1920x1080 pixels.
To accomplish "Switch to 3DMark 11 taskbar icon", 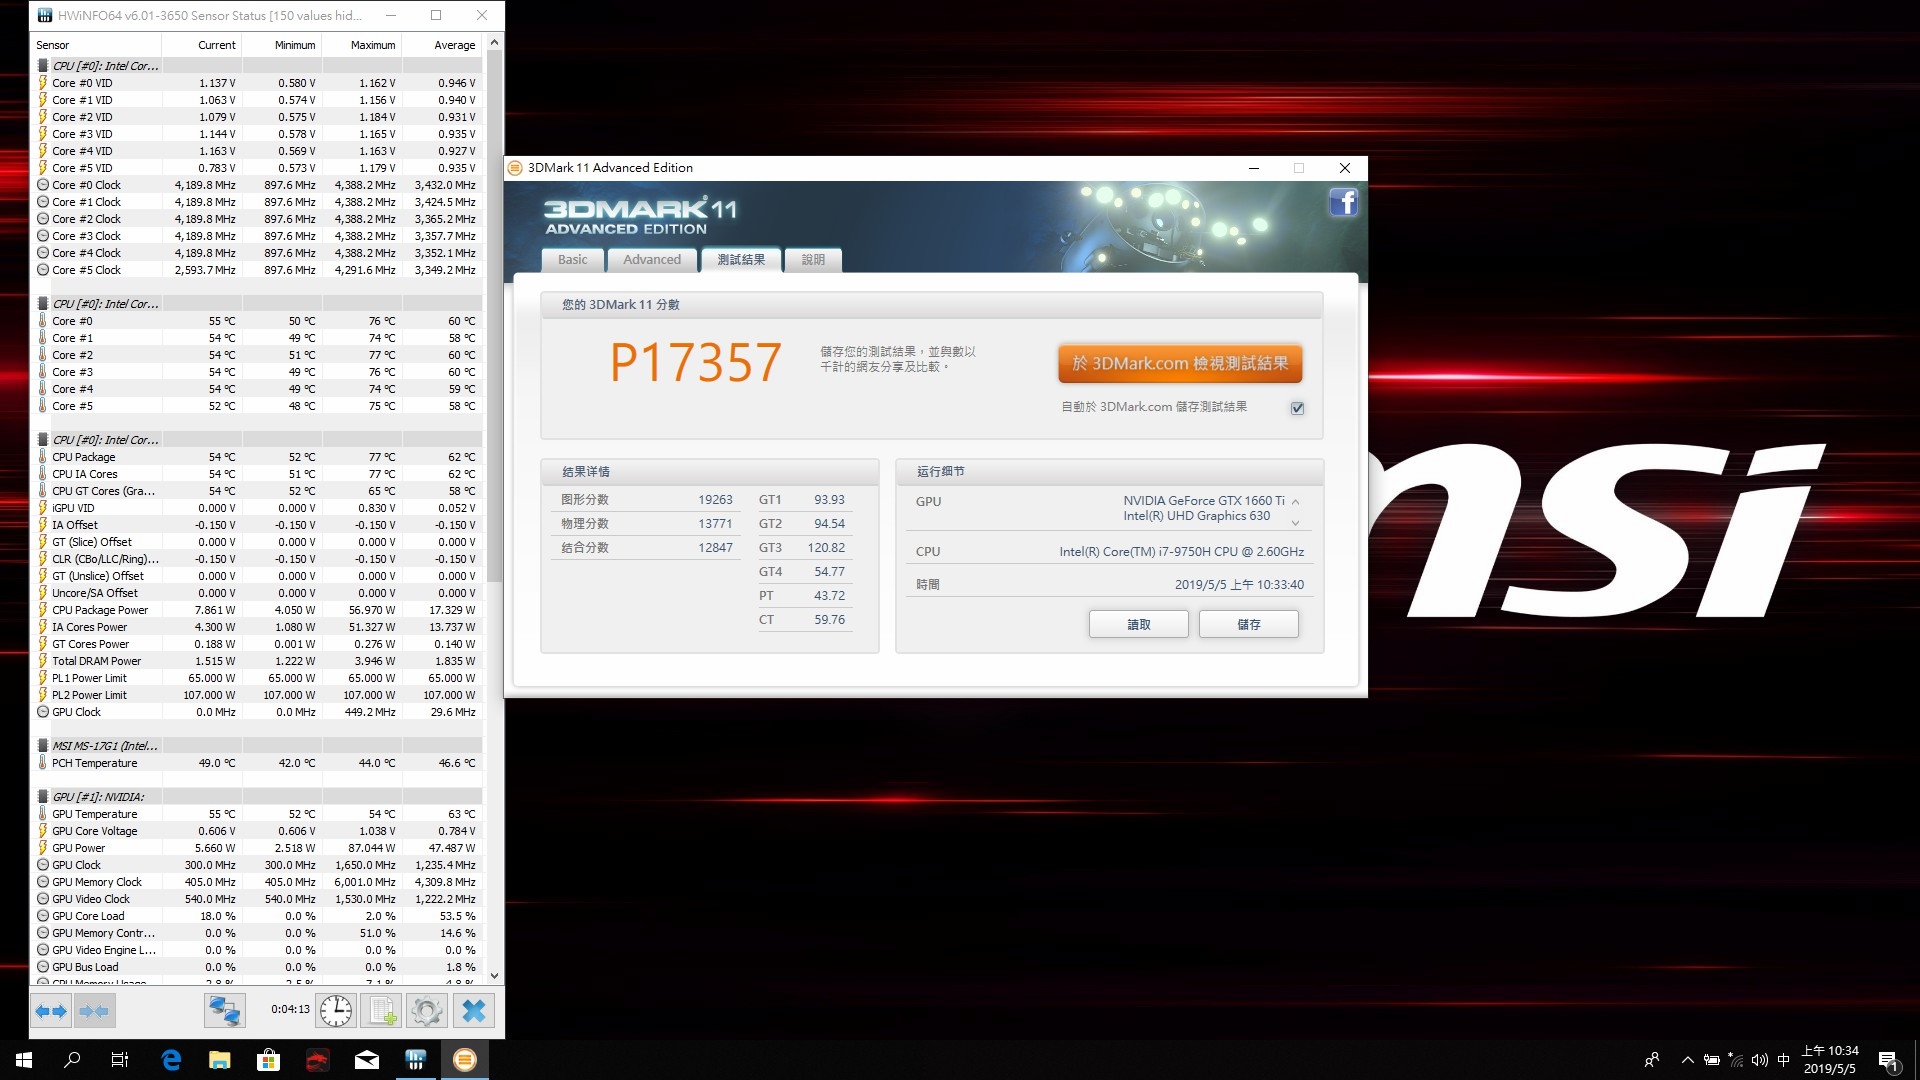I will (465, 1060).
